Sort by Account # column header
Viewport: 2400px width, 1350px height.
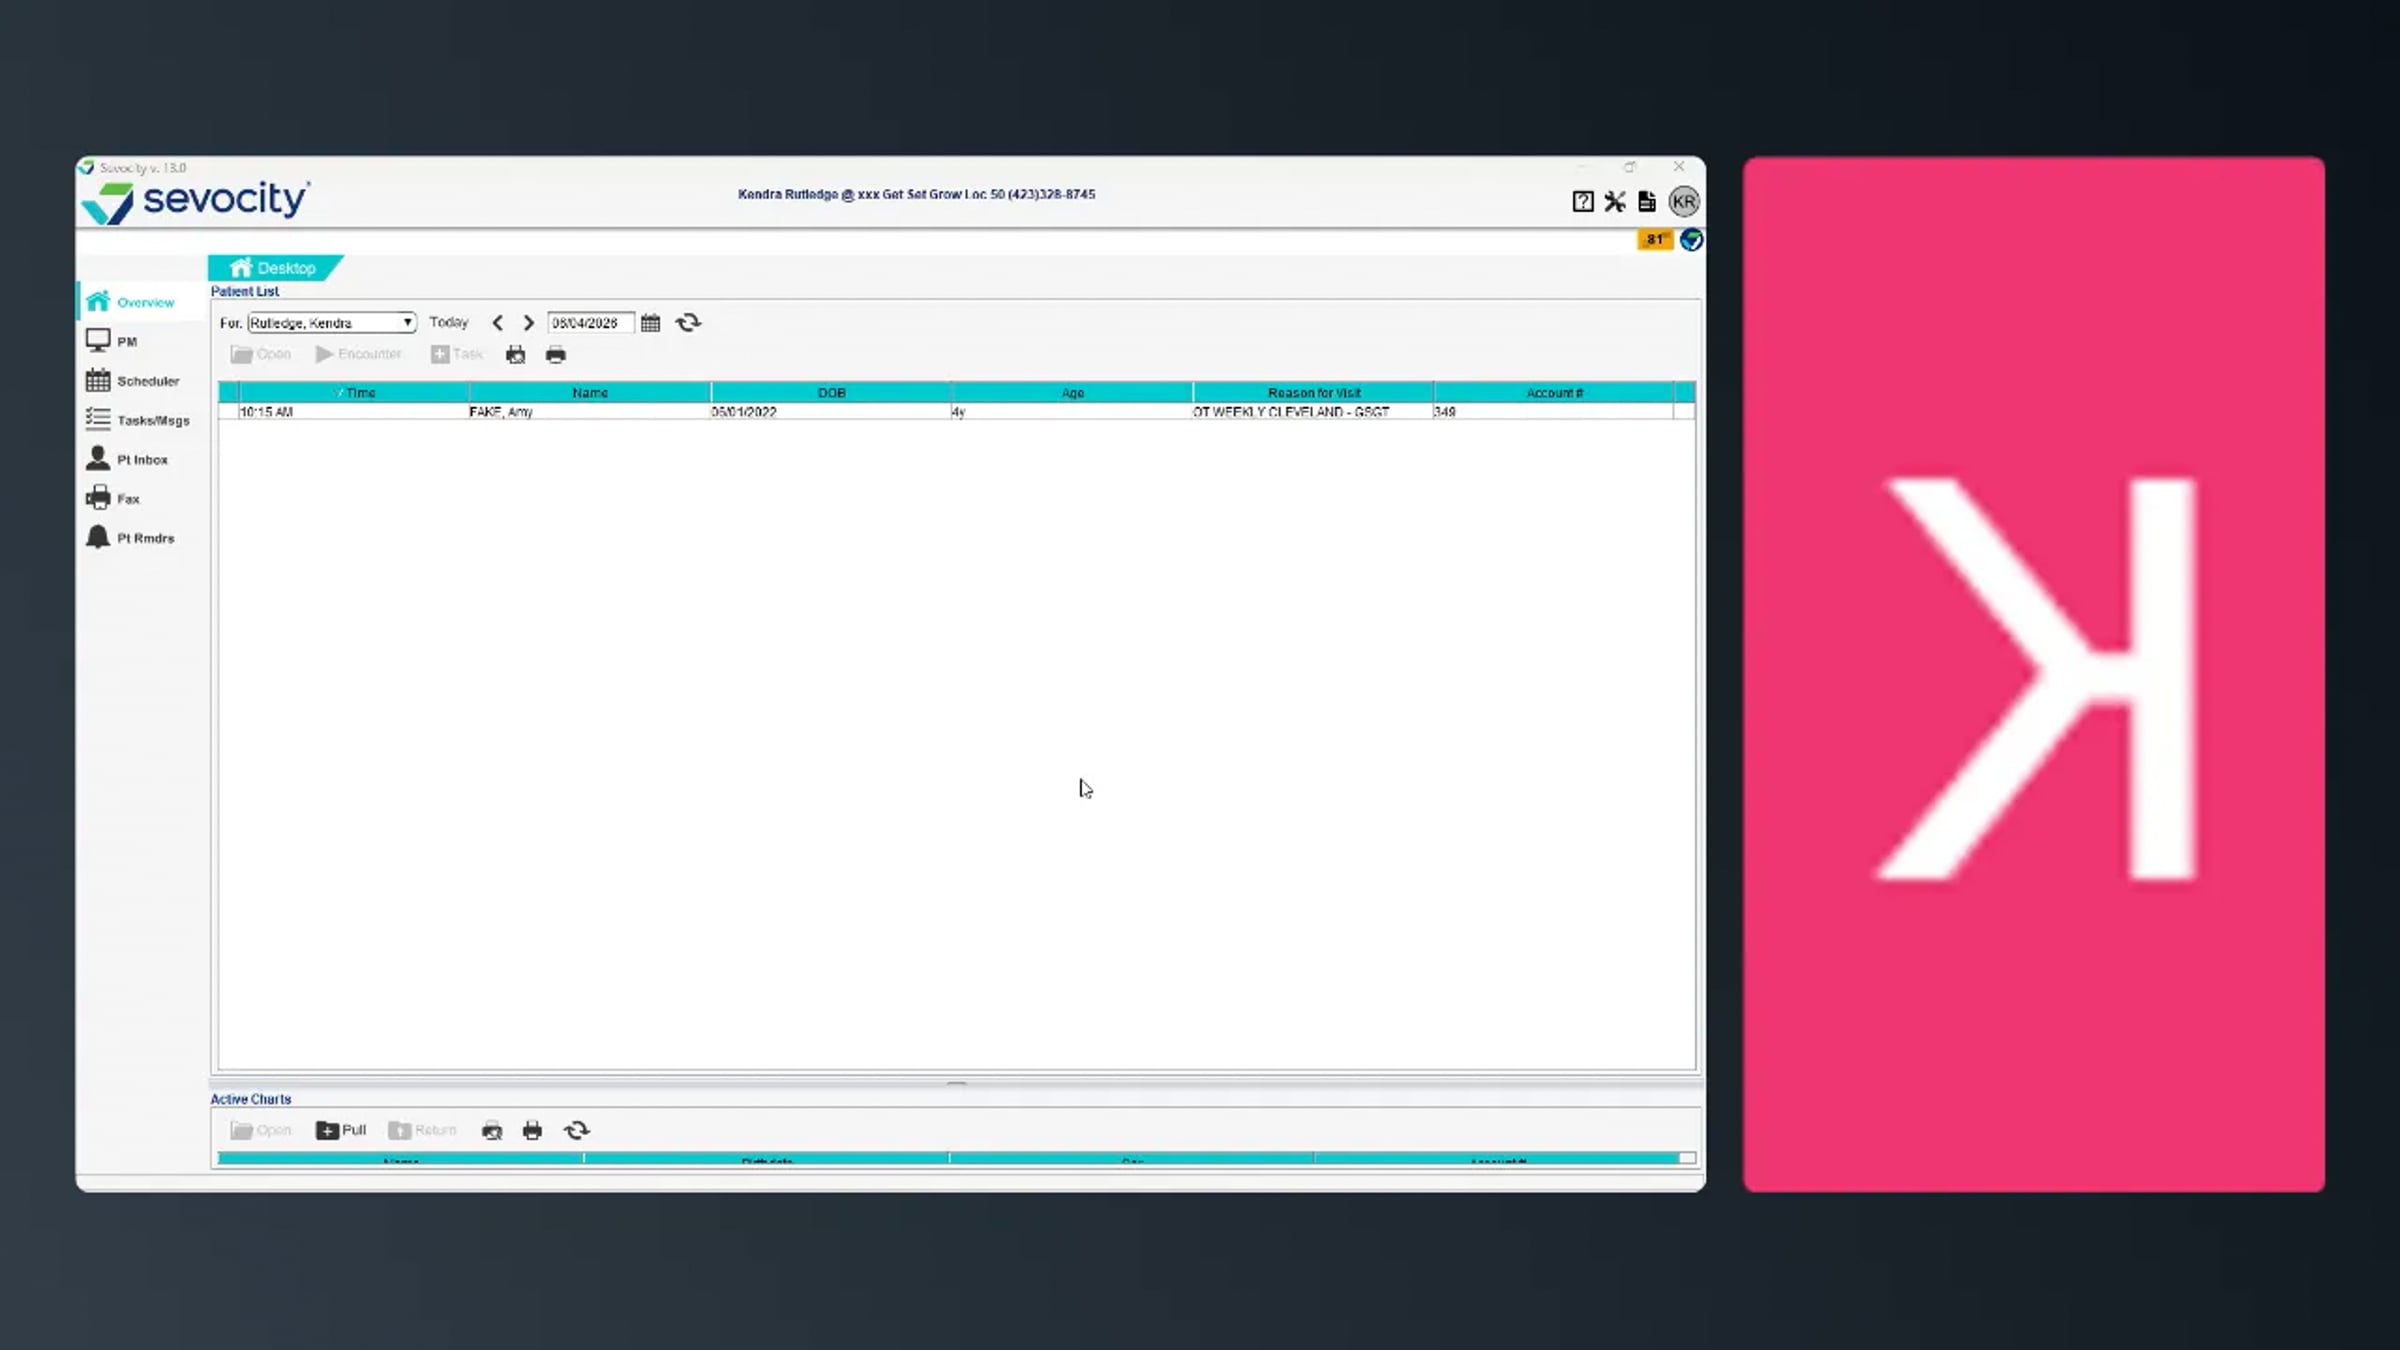point(1554,393)
